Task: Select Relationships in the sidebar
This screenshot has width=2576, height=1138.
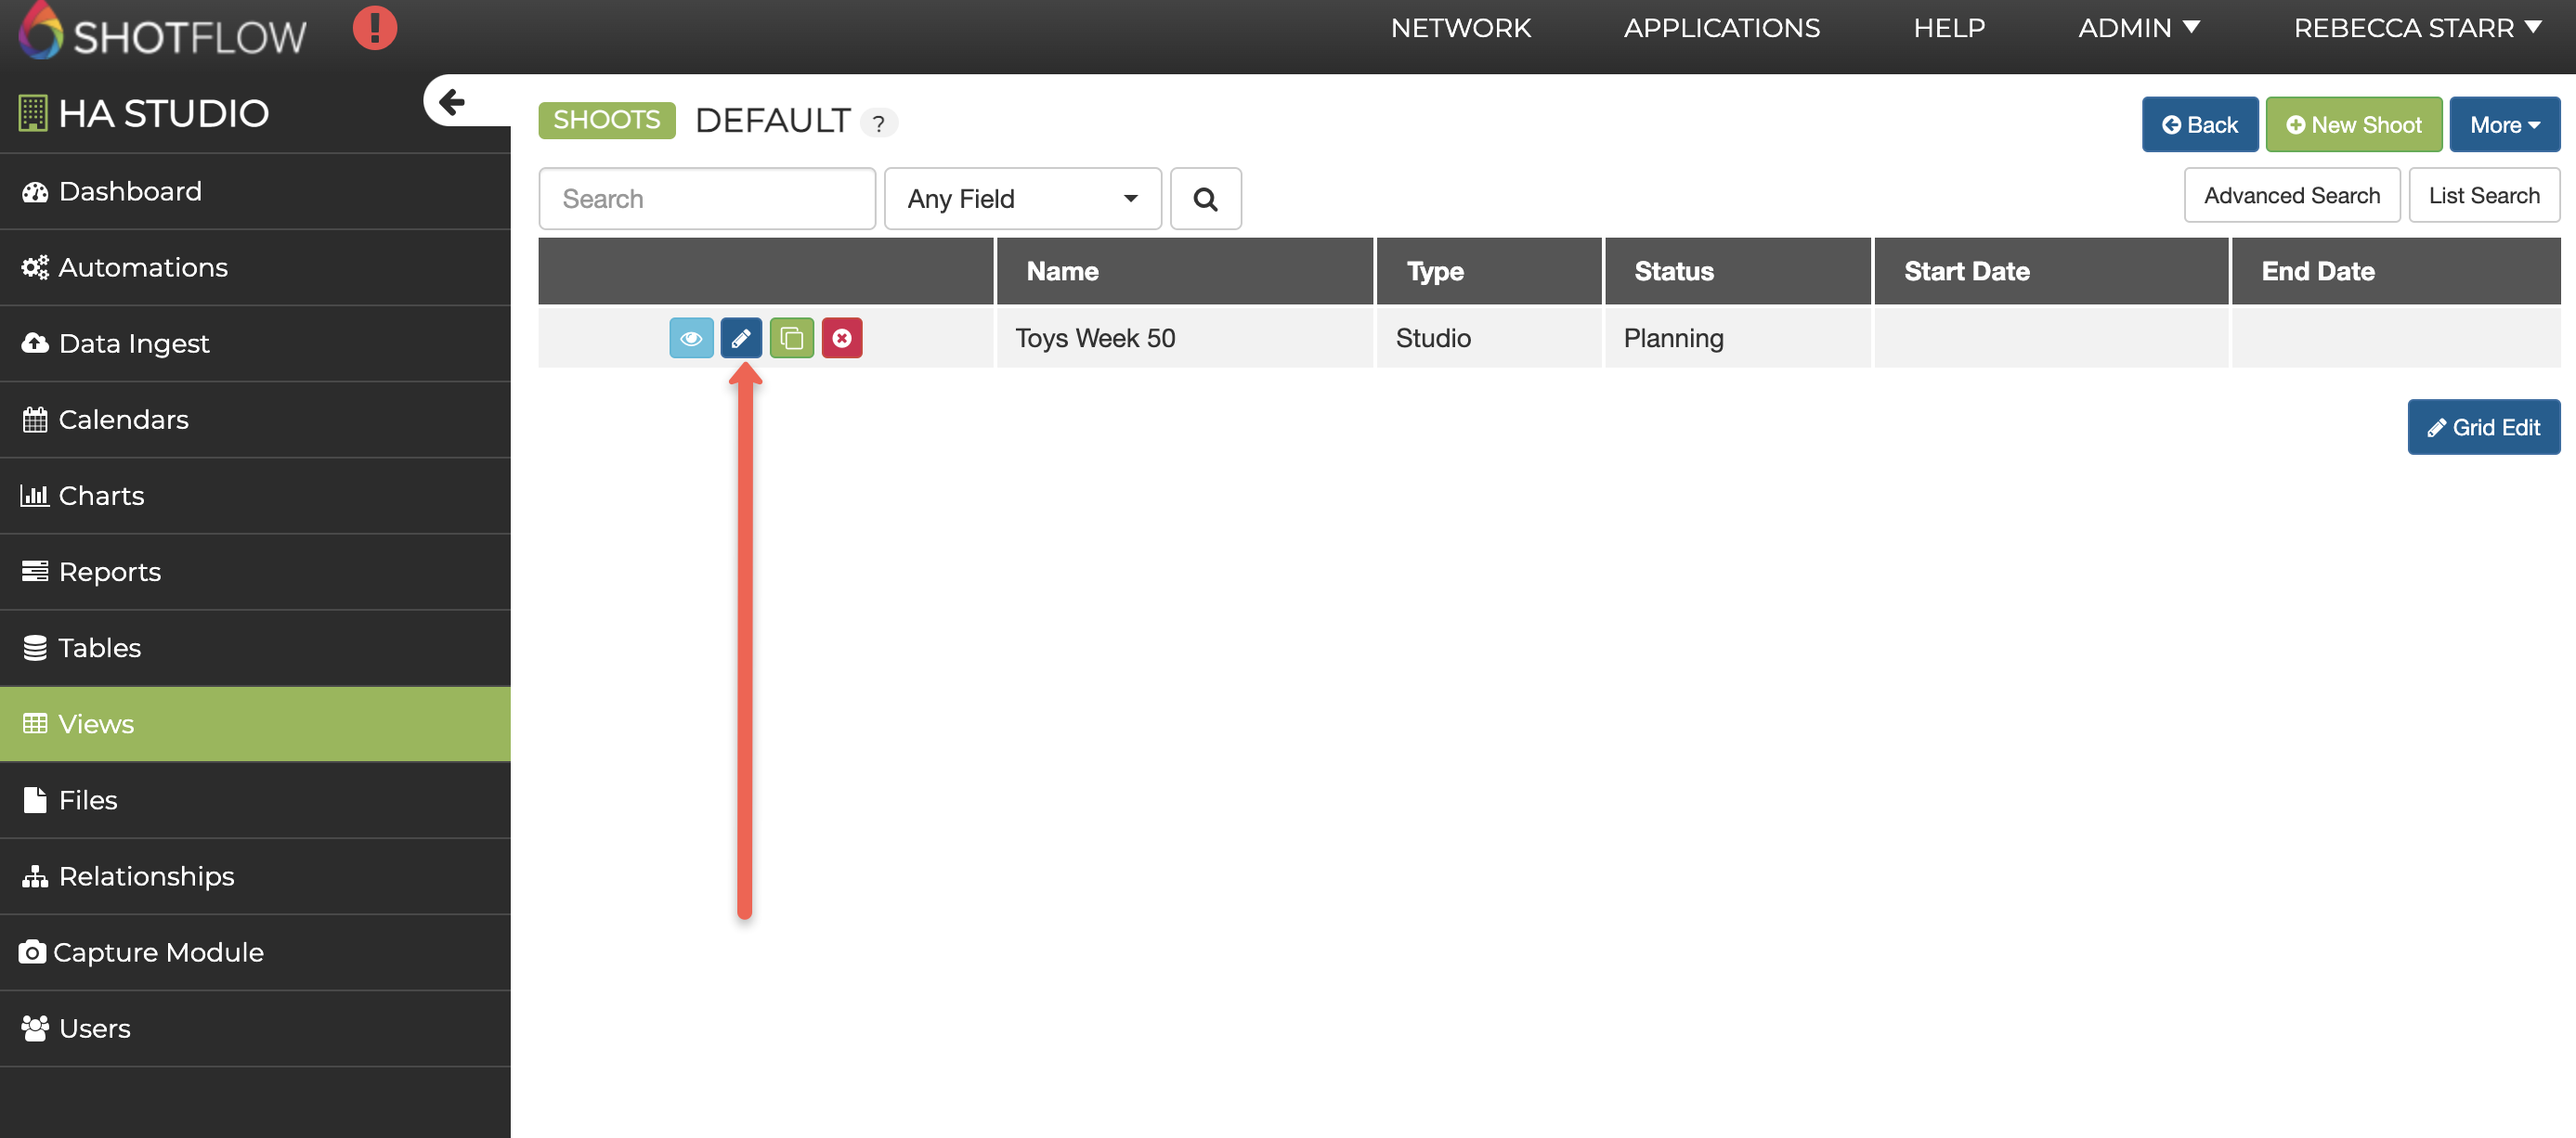Action: [x=146, y=876]
